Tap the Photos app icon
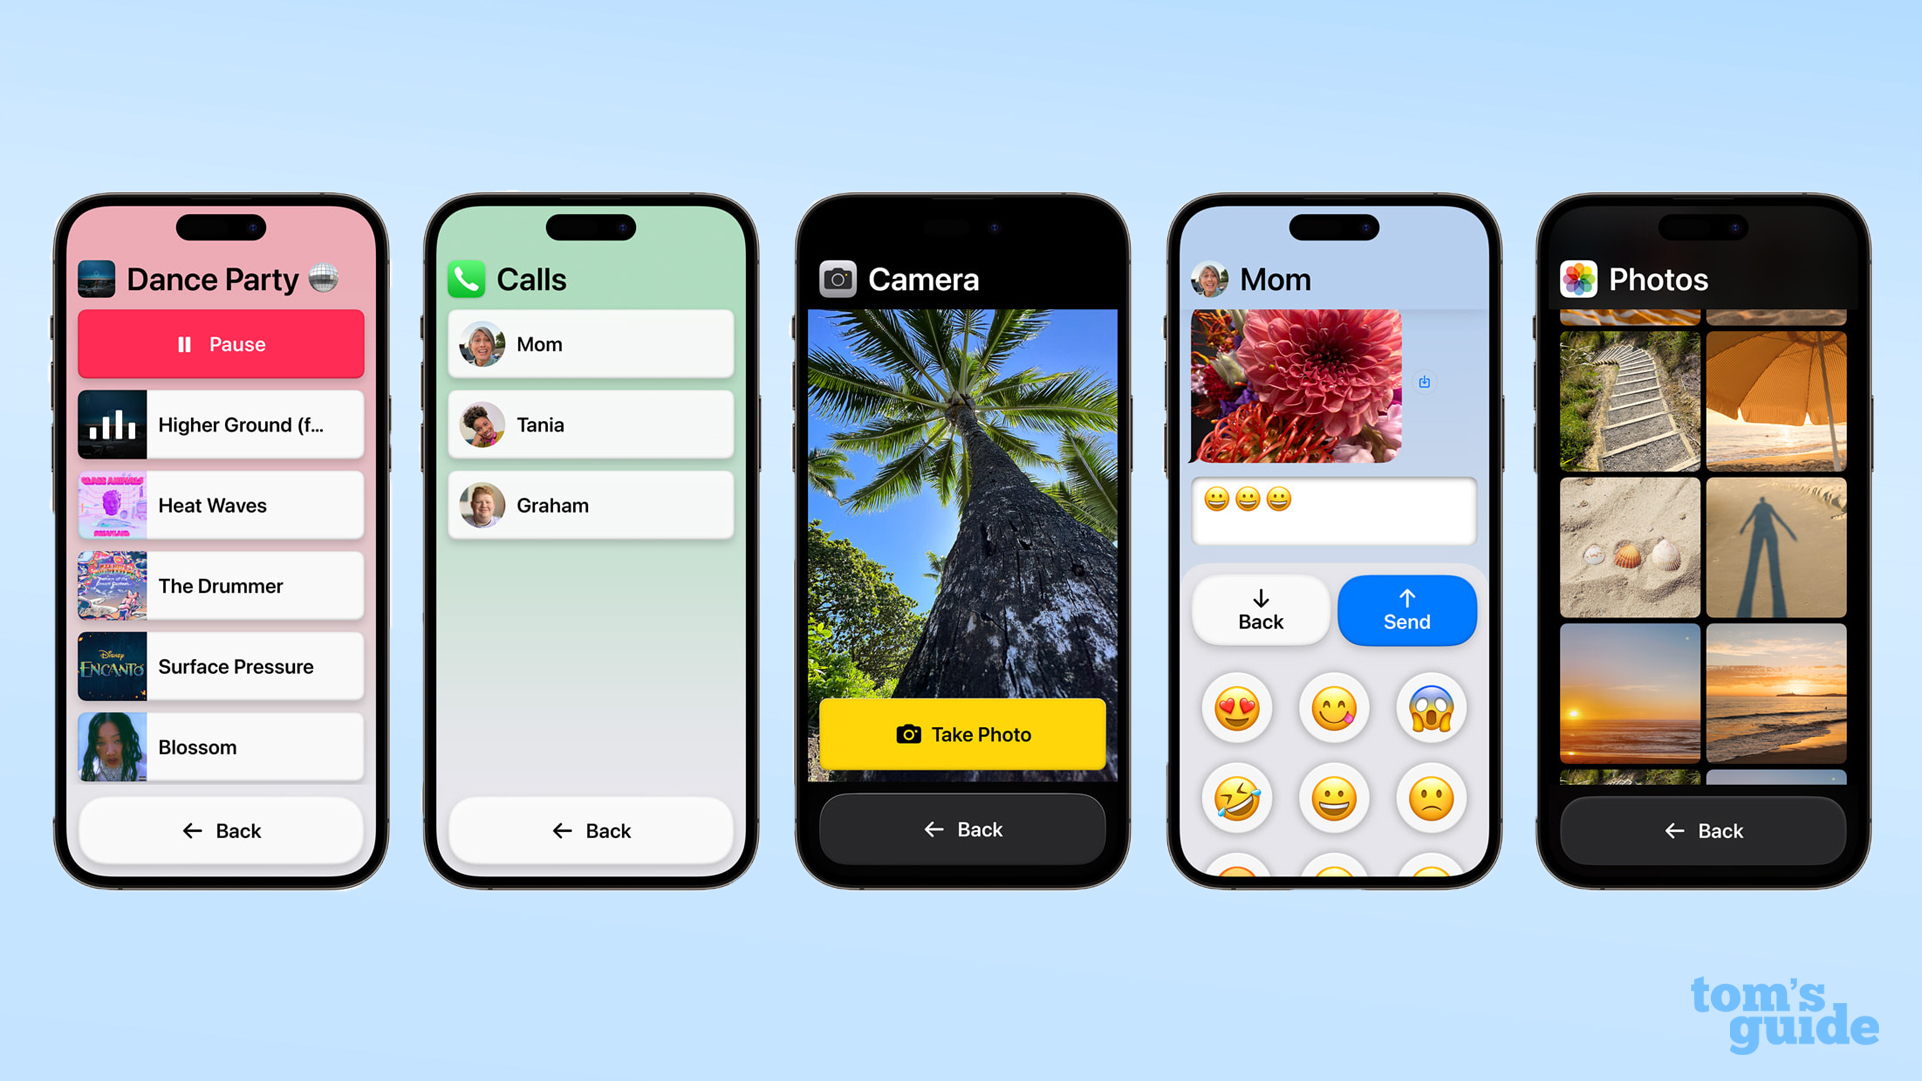 [1580, 277]
